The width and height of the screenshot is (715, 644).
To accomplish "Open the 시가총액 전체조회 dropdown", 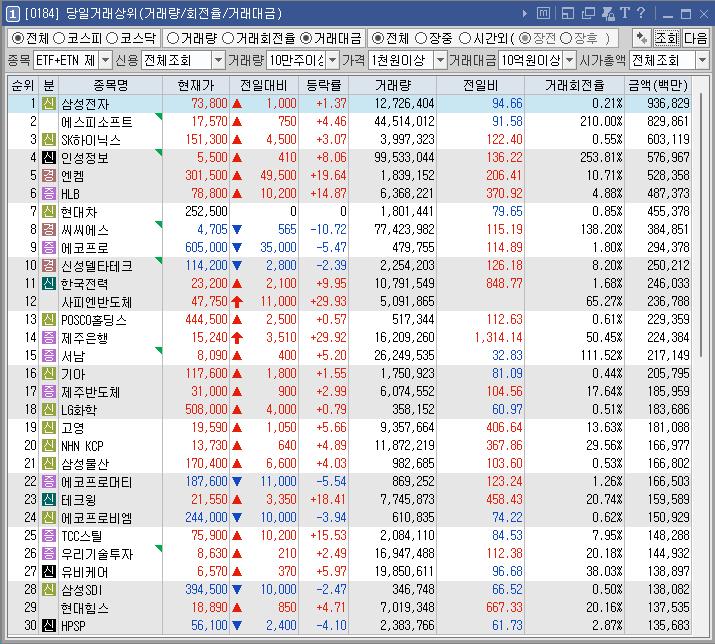I will point(702,60).
